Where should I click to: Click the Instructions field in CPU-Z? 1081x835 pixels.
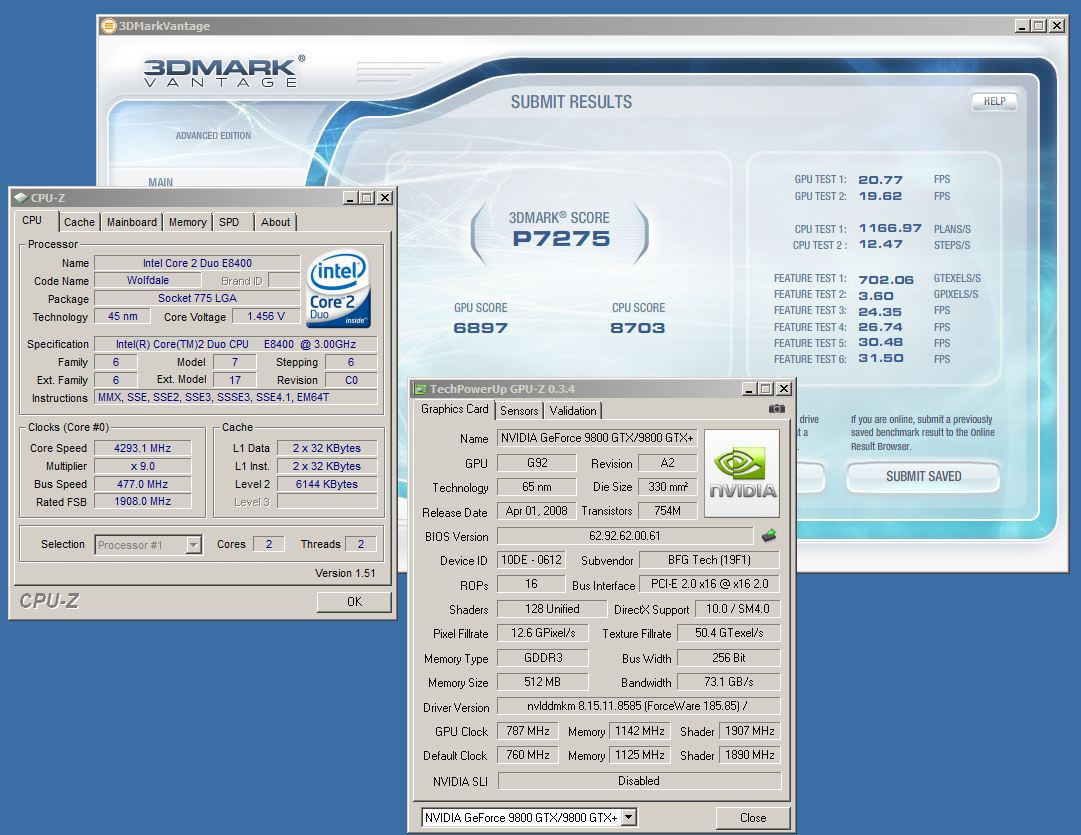point(235,397)
